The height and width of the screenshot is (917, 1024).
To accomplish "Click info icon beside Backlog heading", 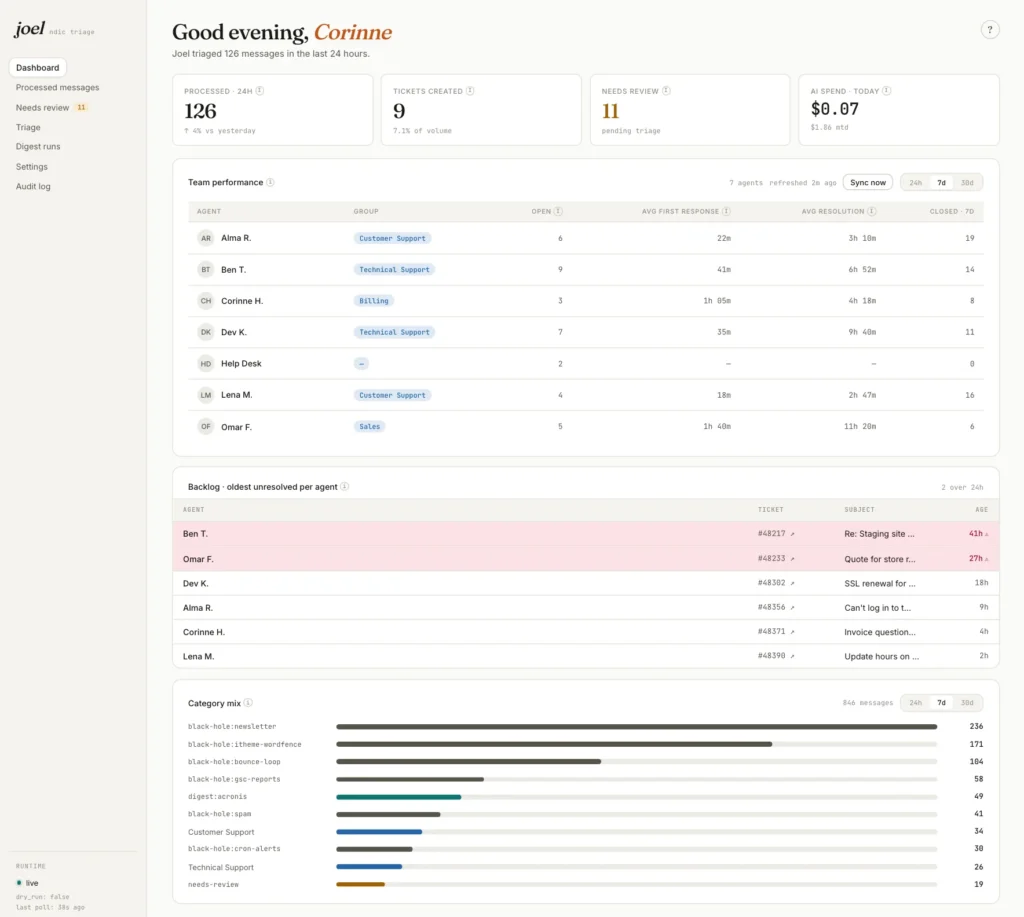I will [345, 487].
